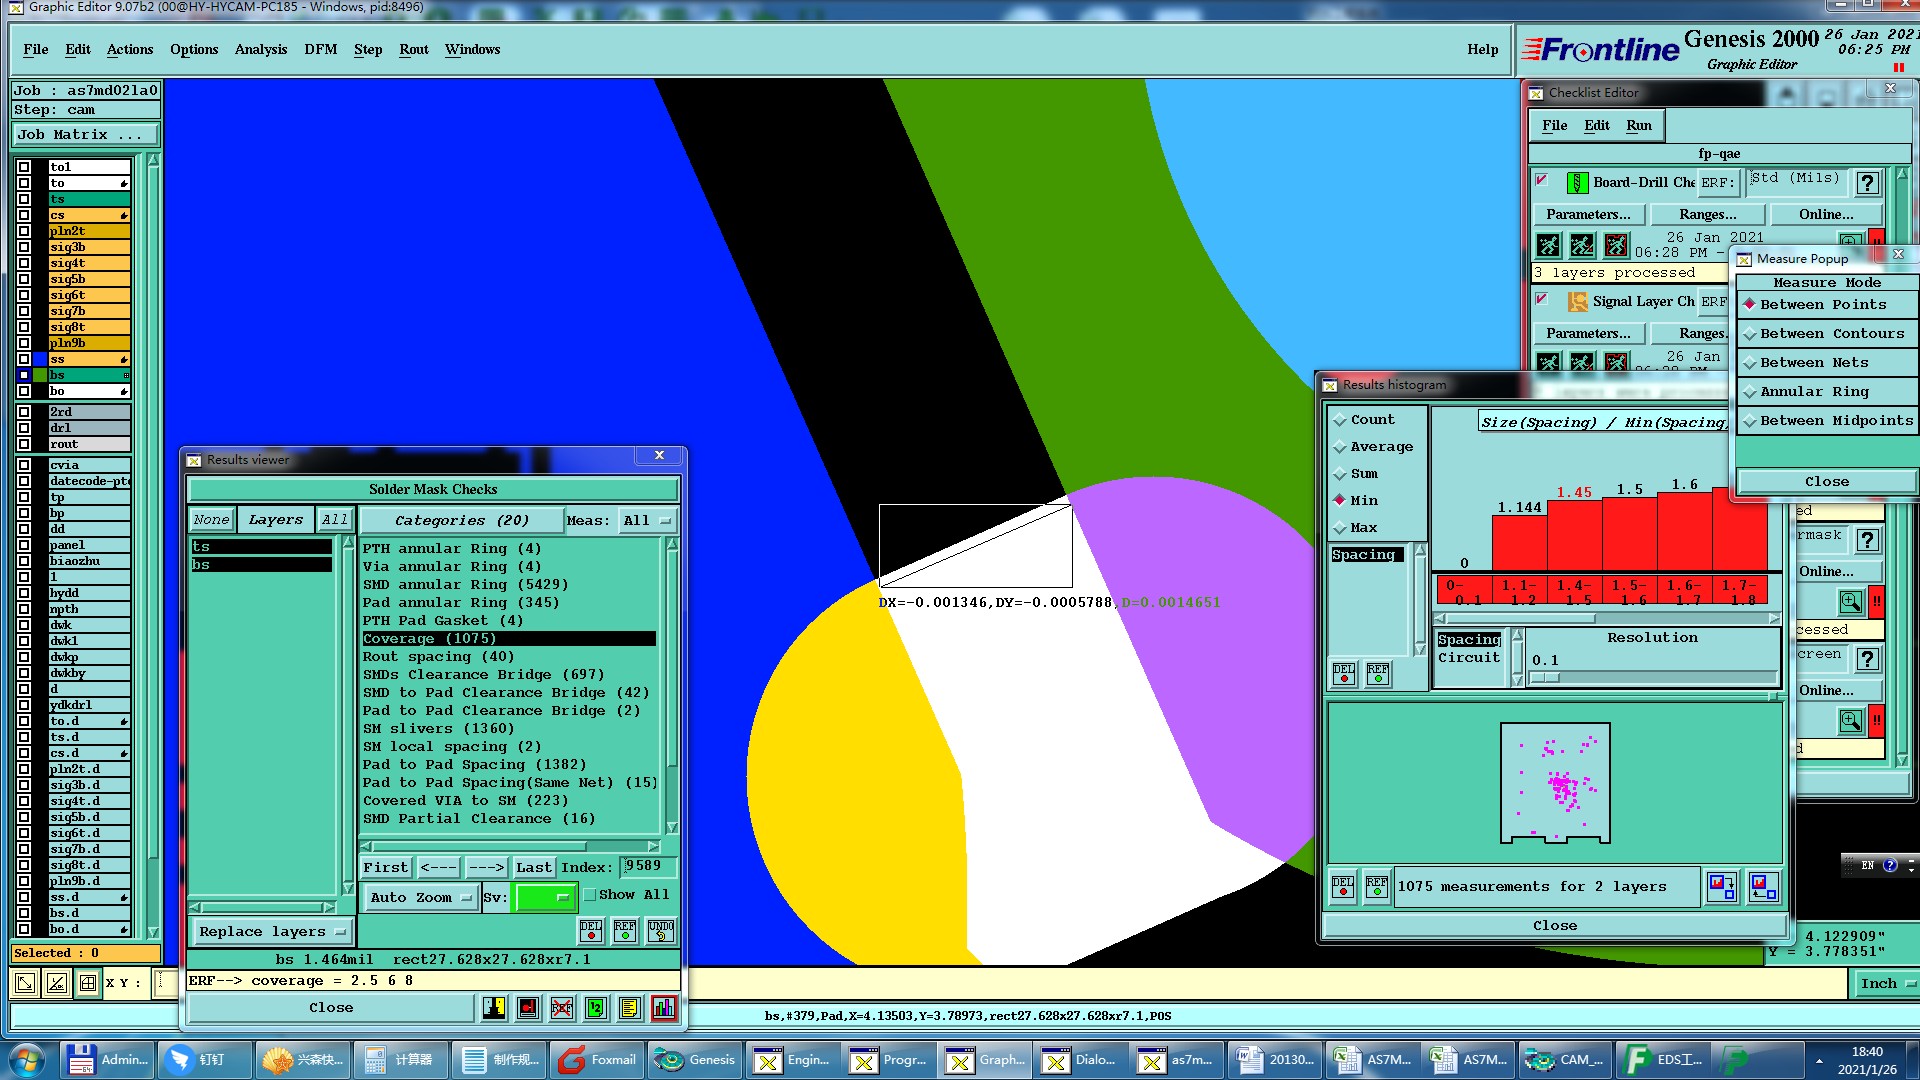Open the Meas: All dropdown
1920x1080 pixels.
coord(647,521)
